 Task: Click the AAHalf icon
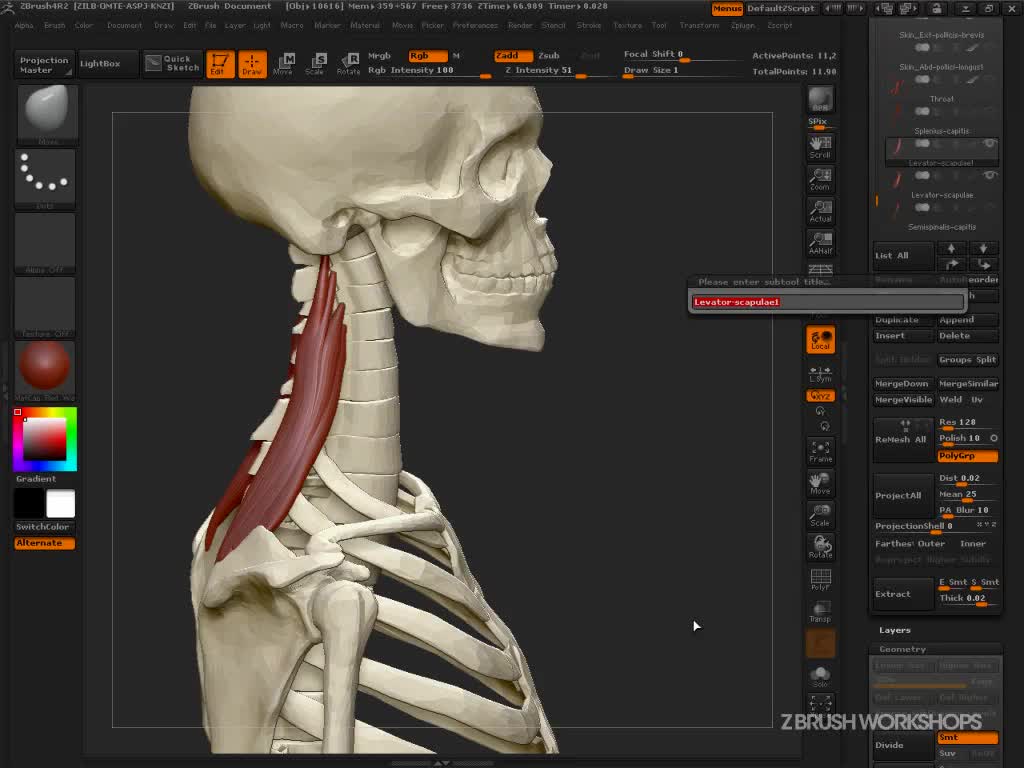coord(820,243)
